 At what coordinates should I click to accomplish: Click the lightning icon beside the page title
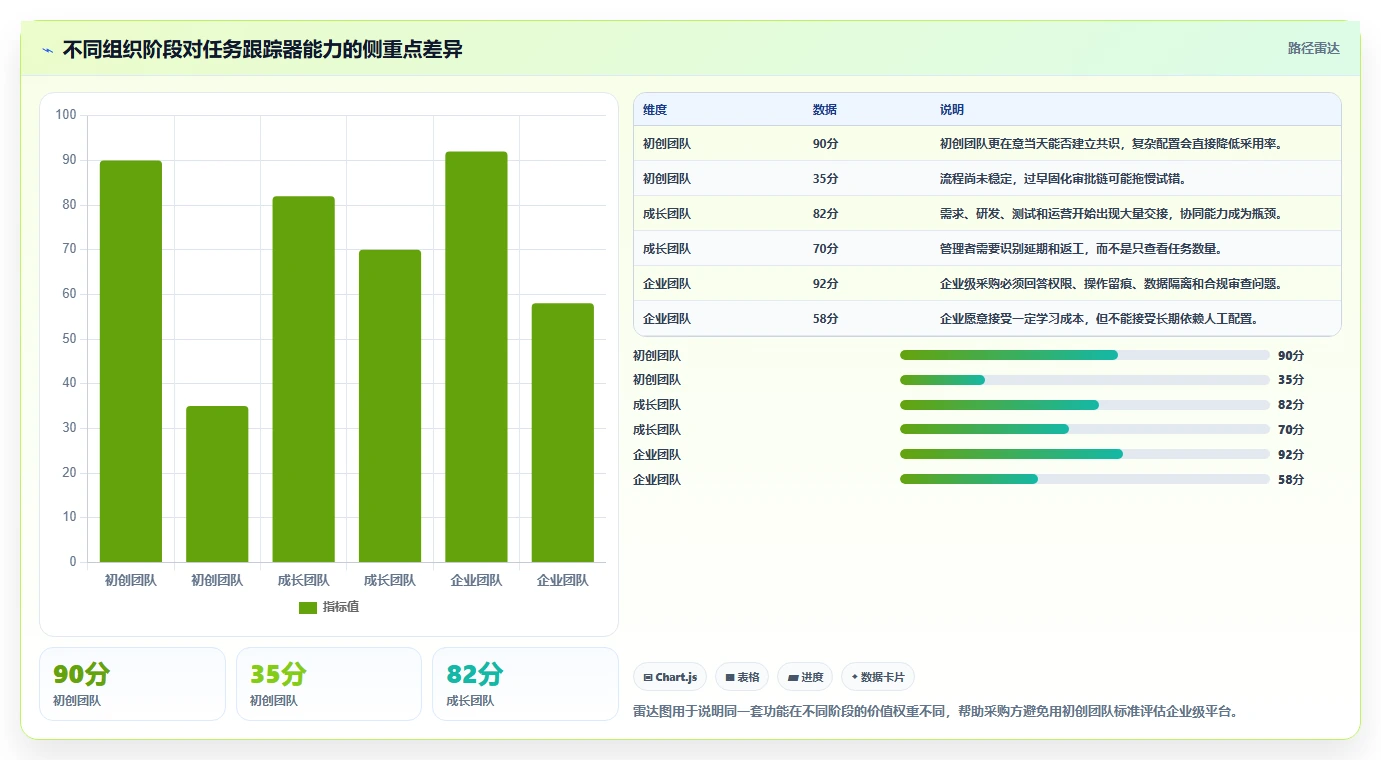pos(48,49)
